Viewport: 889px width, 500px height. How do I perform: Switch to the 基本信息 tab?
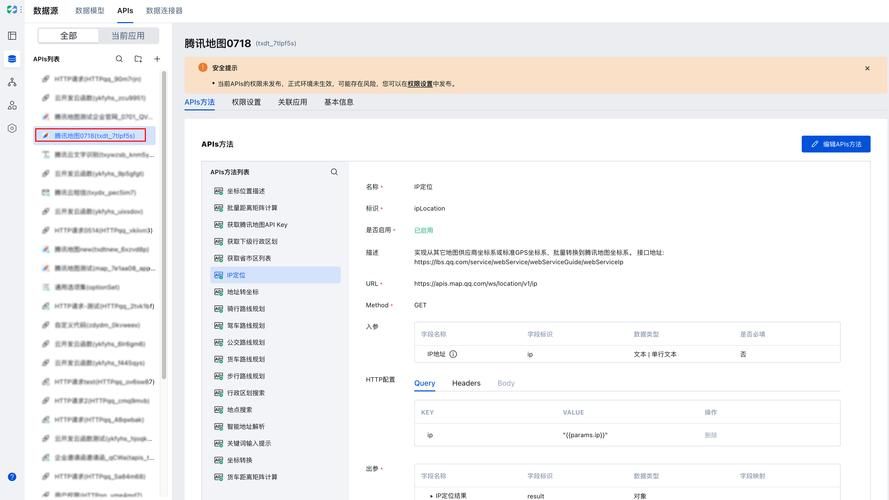pyautogui.click(x=339, y=102)
